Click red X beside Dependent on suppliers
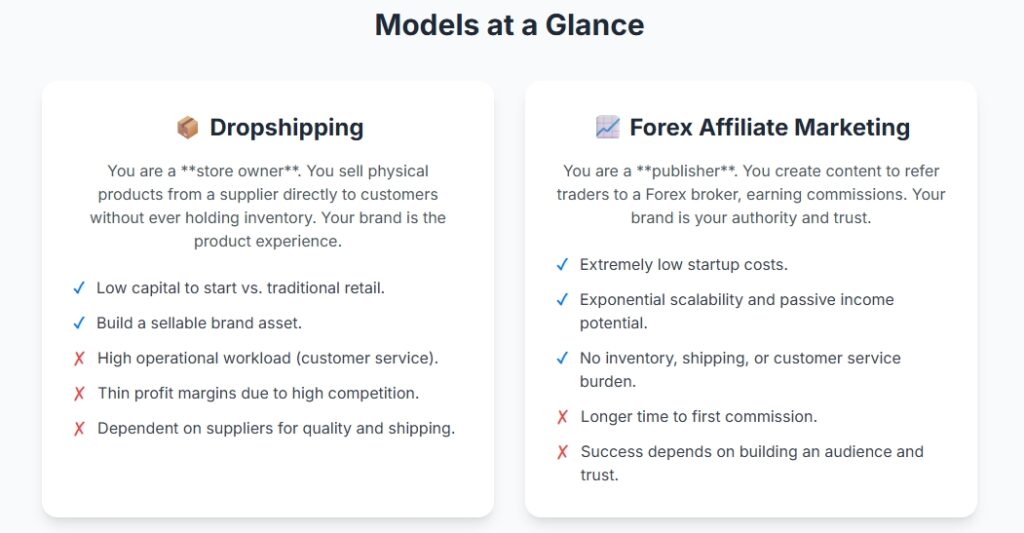Viewport: 1024px width, 533px height. coord(79,428)
